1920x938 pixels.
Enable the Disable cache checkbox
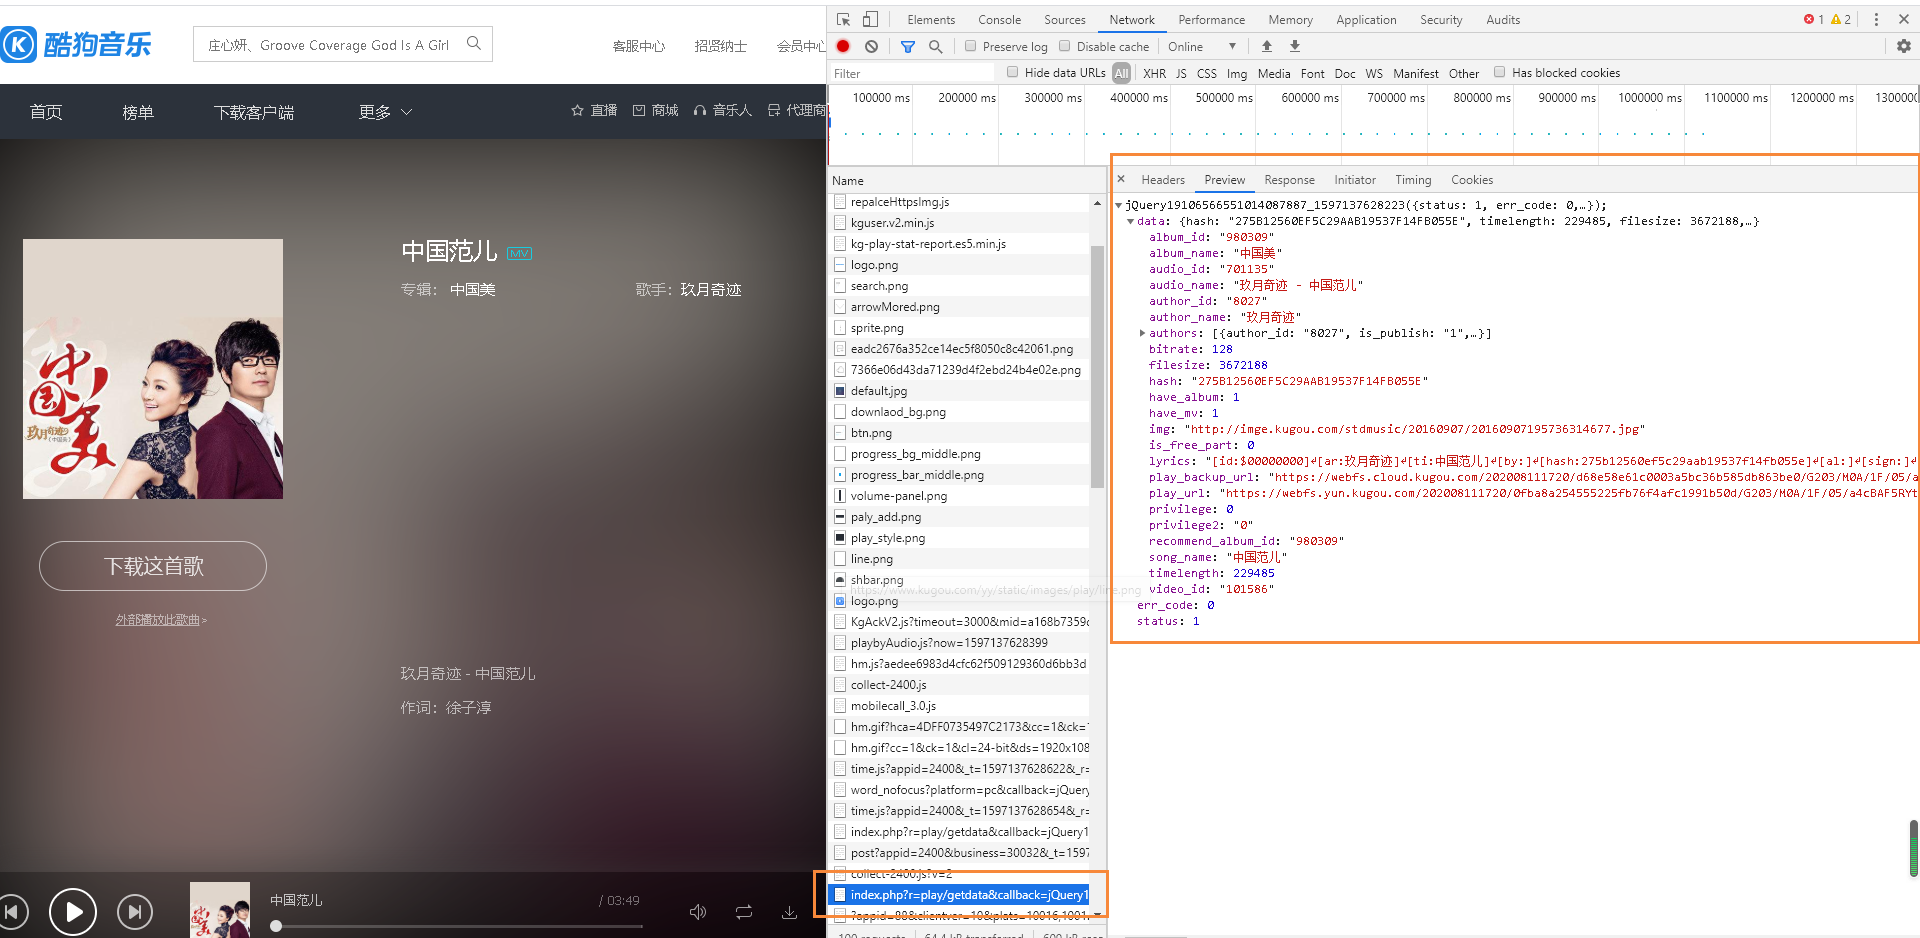coord(1064,46)
